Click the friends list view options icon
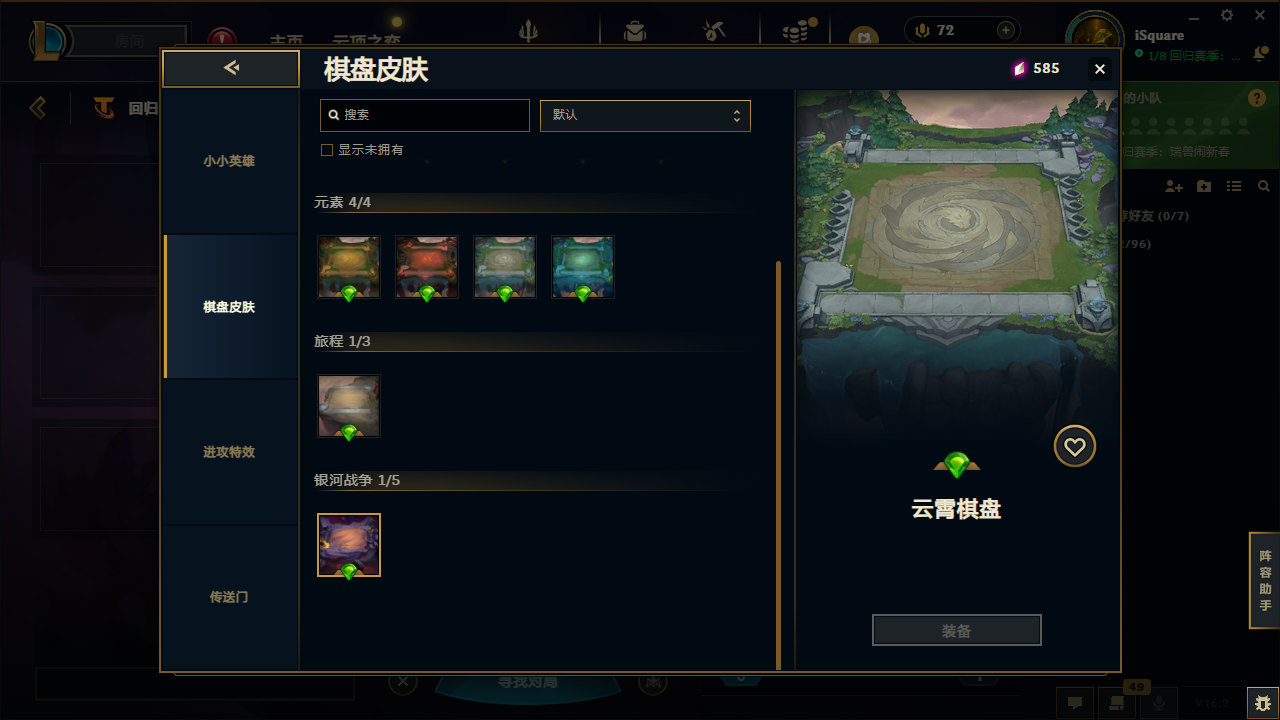Image resolution: width=1280 pixels, height=720 pixels. (1234, 187)
